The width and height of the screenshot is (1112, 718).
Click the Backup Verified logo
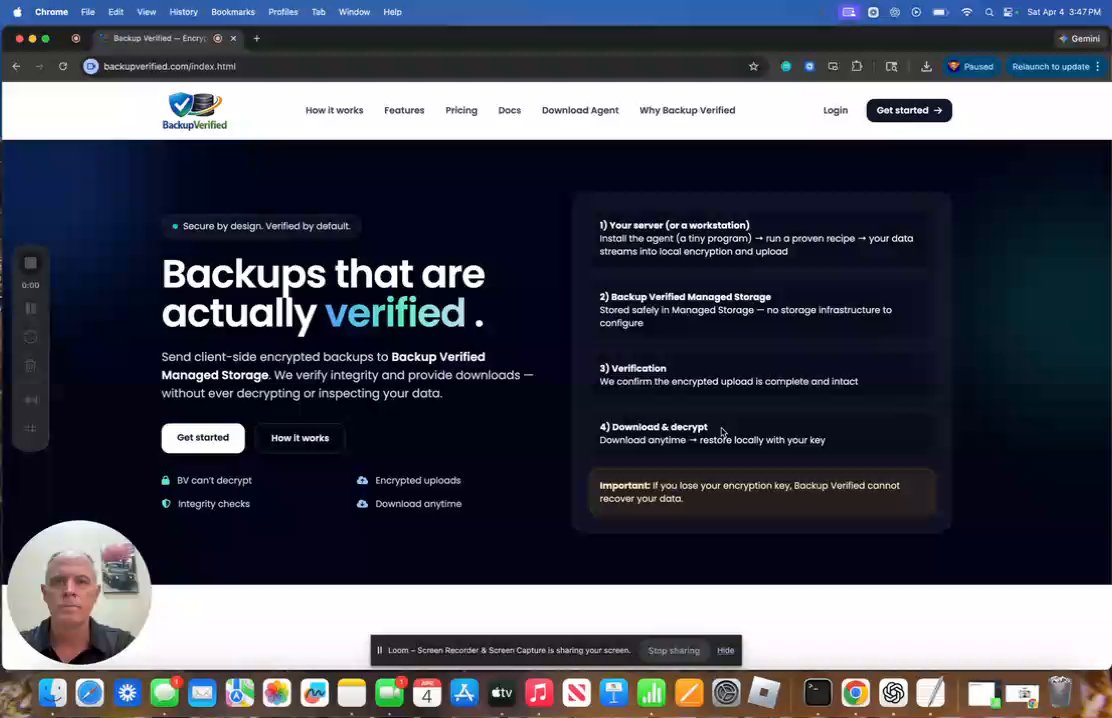(x=194, y=111)
